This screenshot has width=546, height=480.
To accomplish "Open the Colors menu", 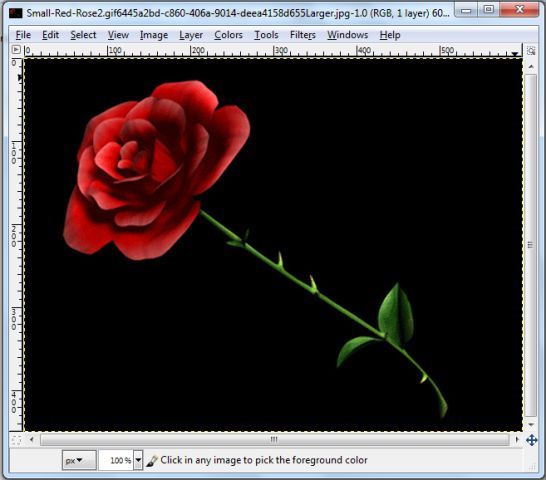I will tap(228, 35).
